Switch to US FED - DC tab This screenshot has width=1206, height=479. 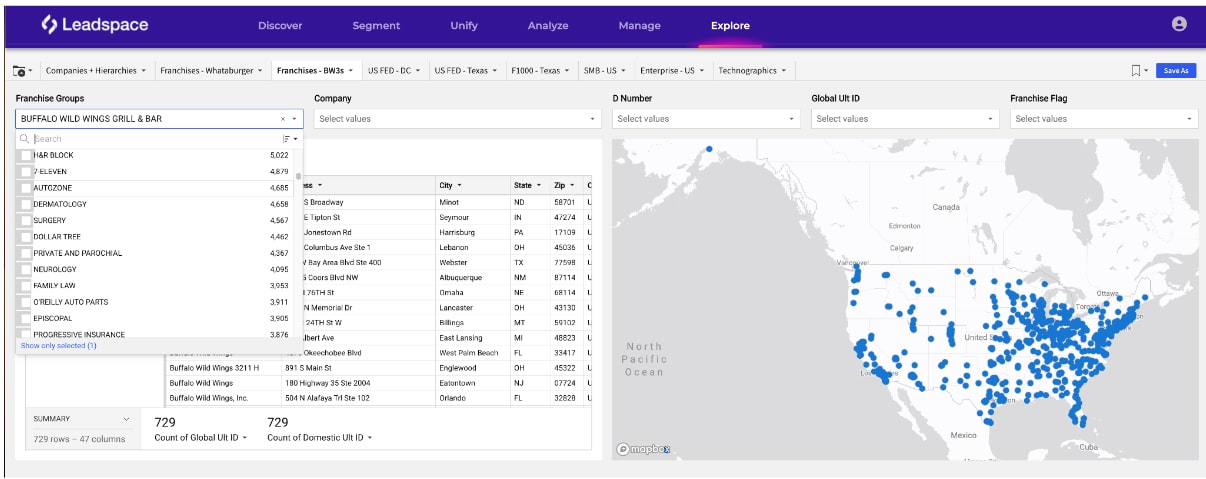pos(395,71)
